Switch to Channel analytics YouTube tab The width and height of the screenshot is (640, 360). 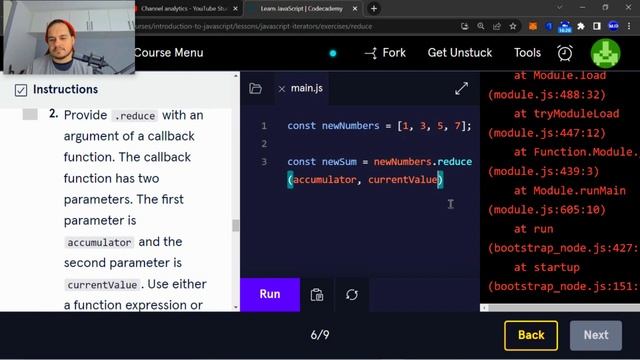coord(184,9)
